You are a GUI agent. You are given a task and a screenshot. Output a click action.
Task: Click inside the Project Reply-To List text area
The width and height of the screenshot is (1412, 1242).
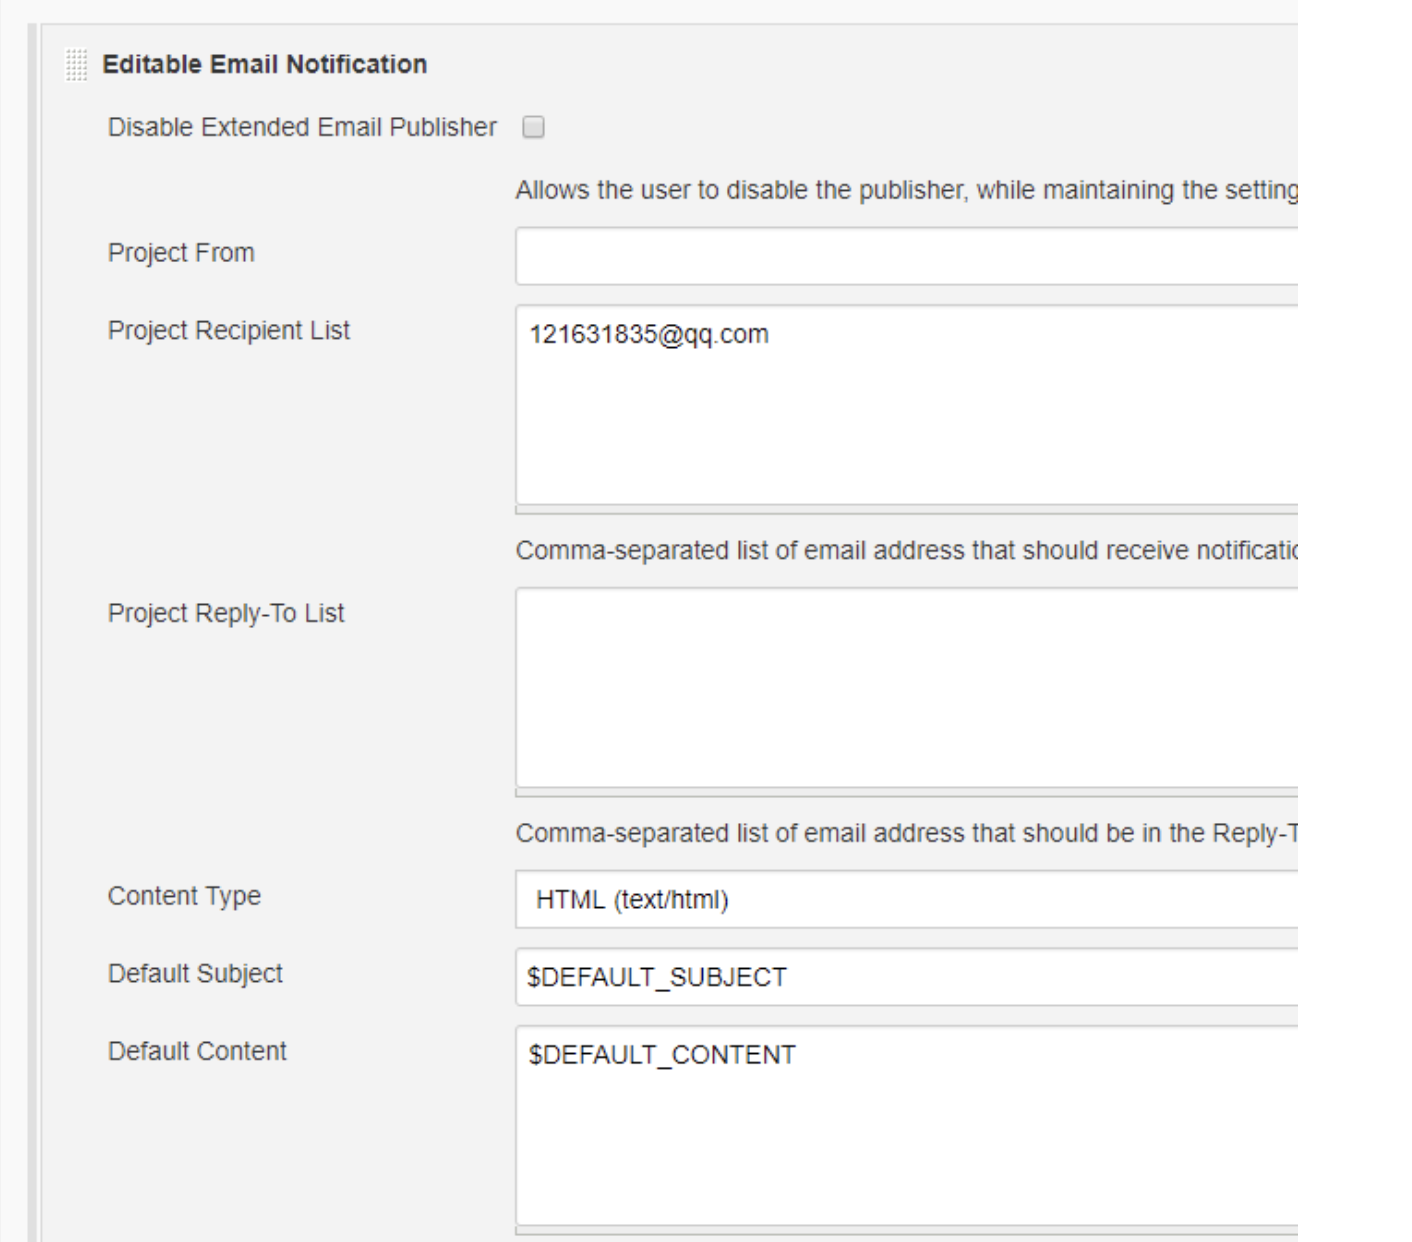906,688
